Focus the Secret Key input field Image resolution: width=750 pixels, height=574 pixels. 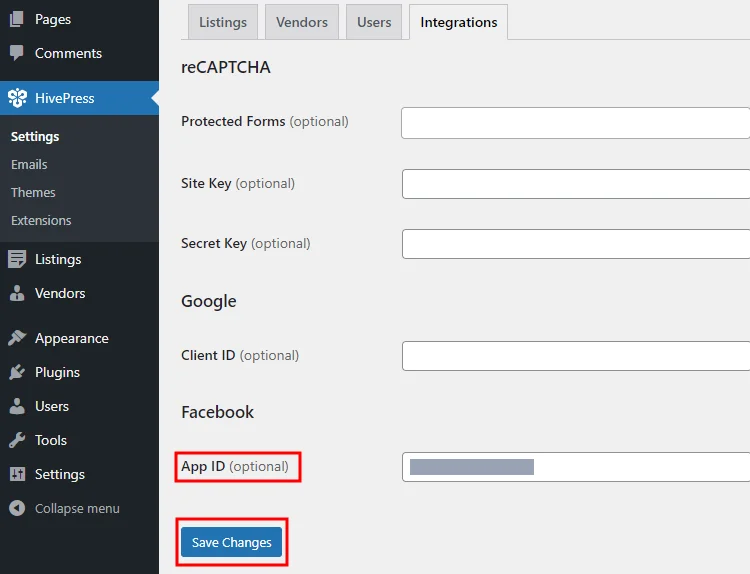point(576,244)
